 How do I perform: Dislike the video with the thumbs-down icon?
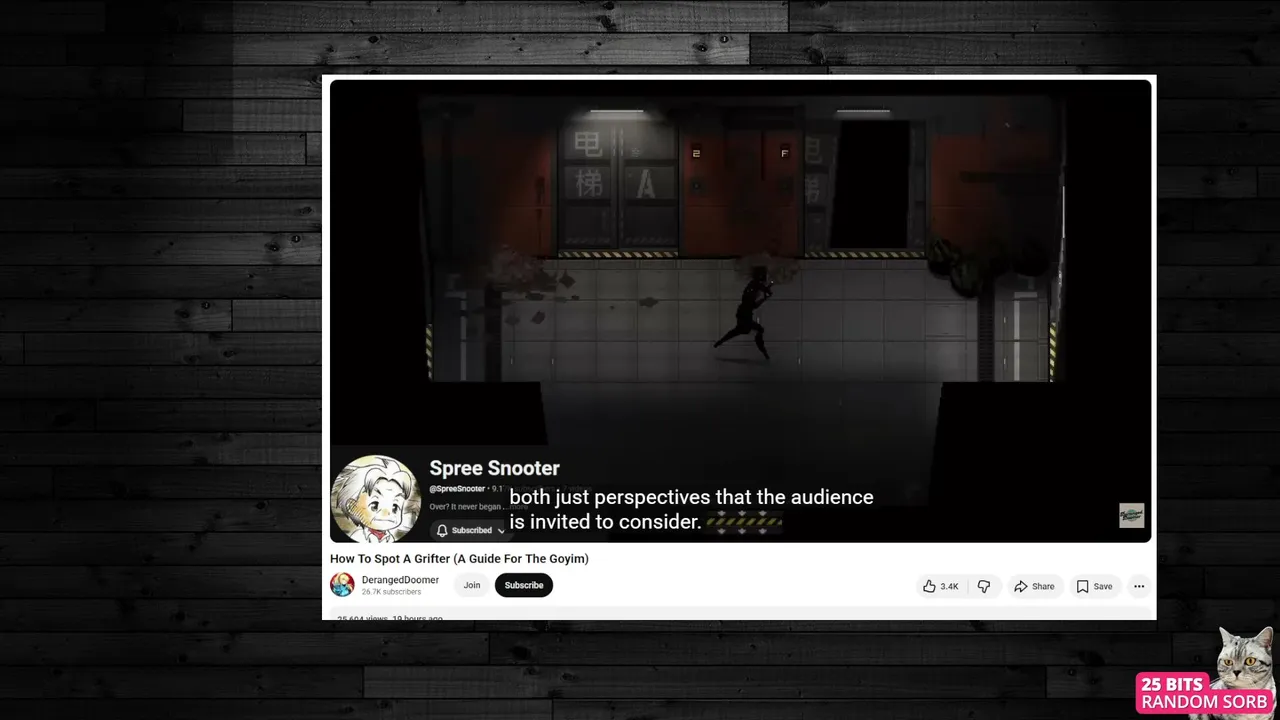[x=984, y=586]
